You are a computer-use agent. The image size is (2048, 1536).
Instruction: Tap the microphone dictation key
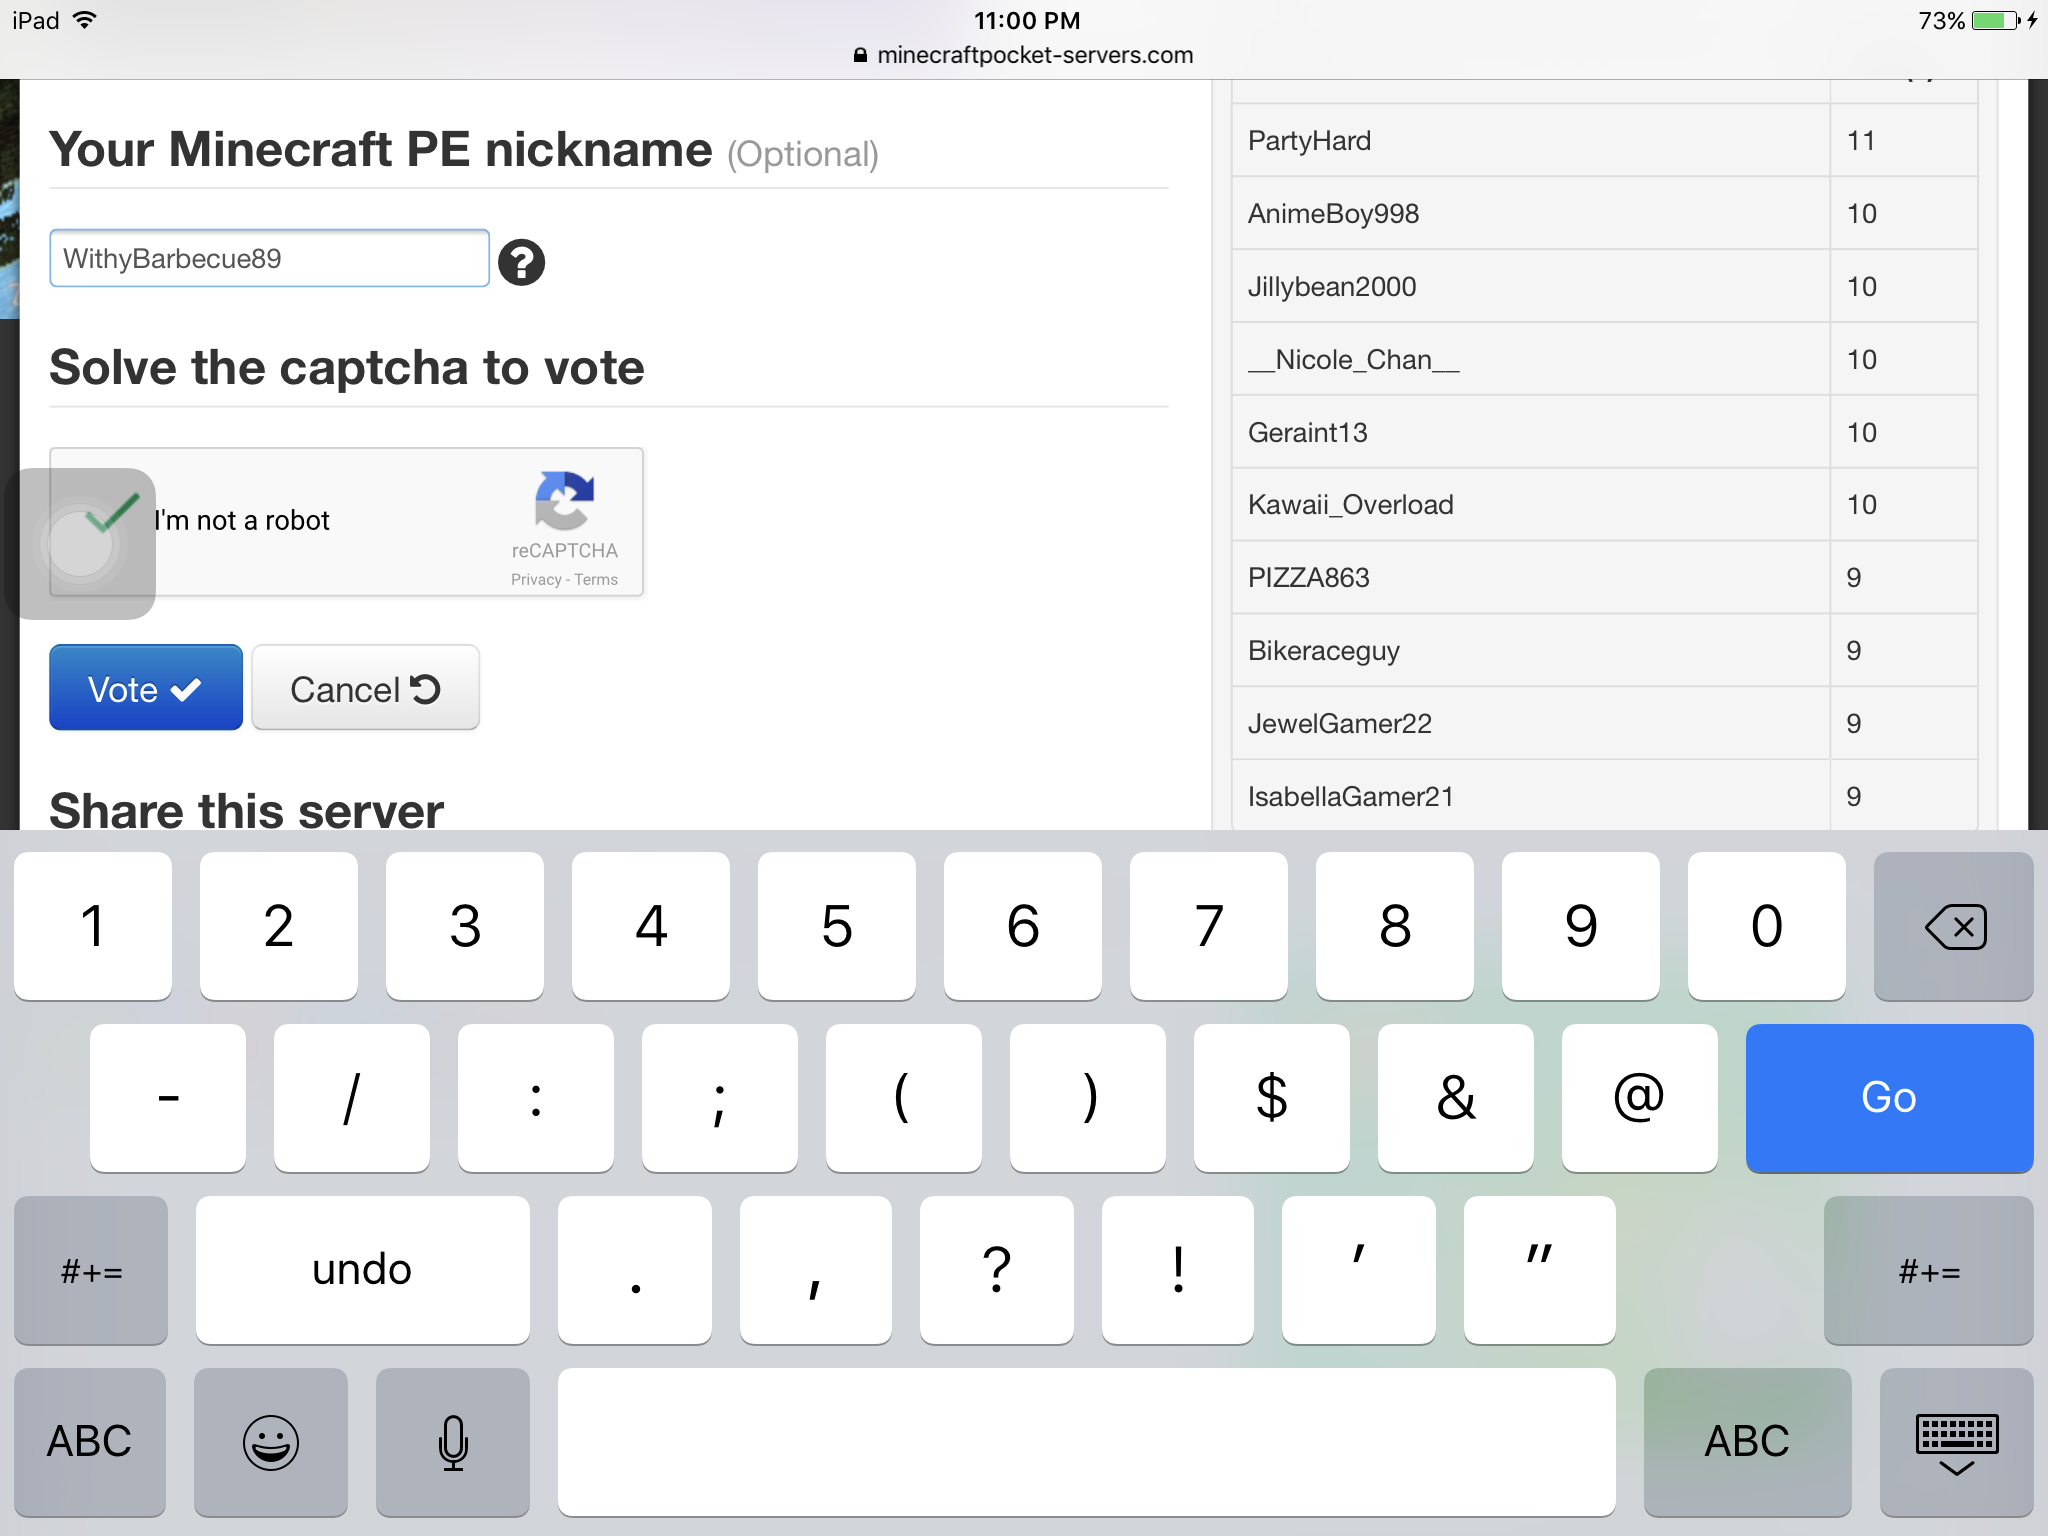(453, 1442)
